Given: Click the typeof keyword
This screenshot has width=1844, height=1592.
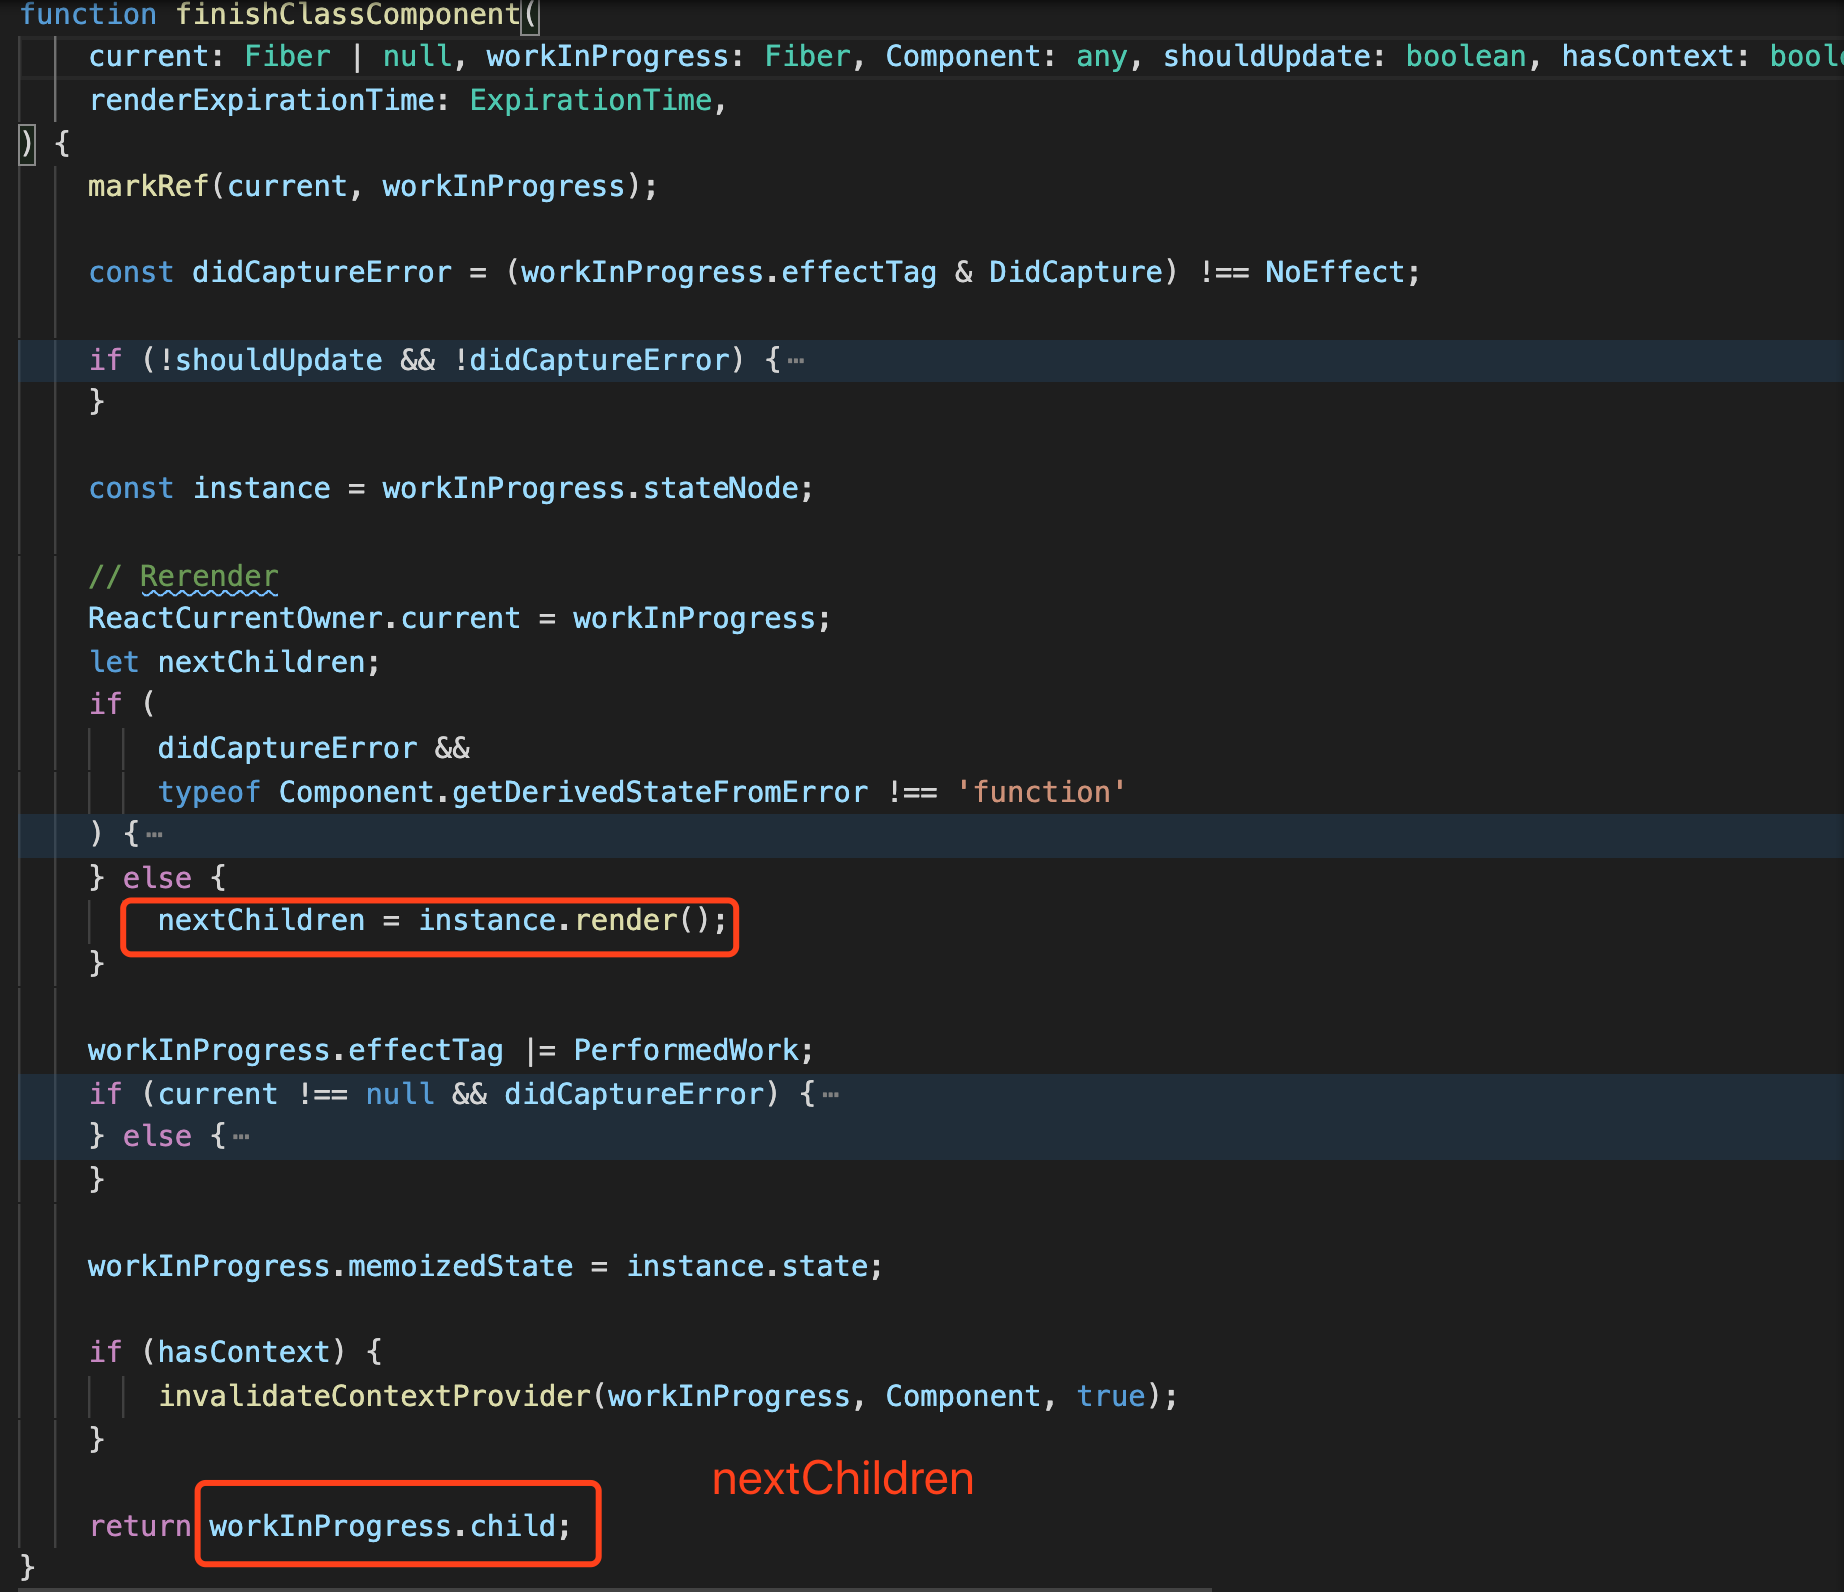Looking at the screenshot, I should pos(209,793).
